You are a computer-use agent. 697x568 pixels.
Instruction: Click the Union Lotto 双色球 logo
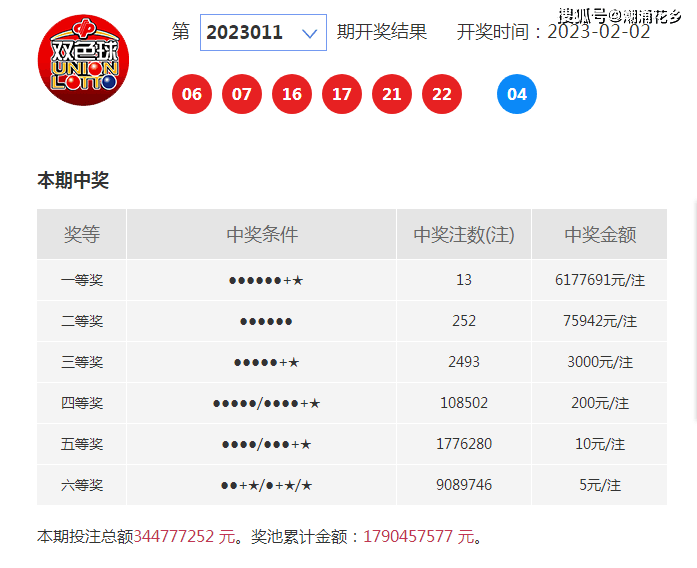click(x=84, y=60)
